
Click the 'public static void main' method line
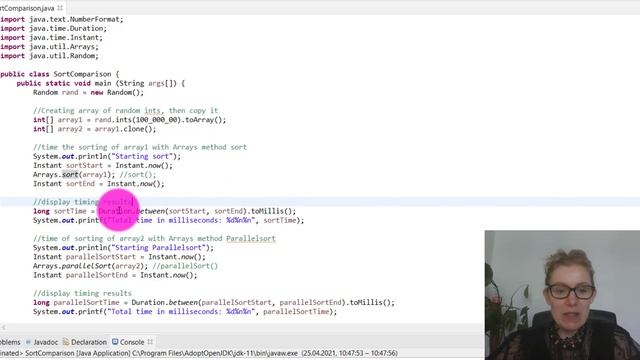tap(101, 83)
